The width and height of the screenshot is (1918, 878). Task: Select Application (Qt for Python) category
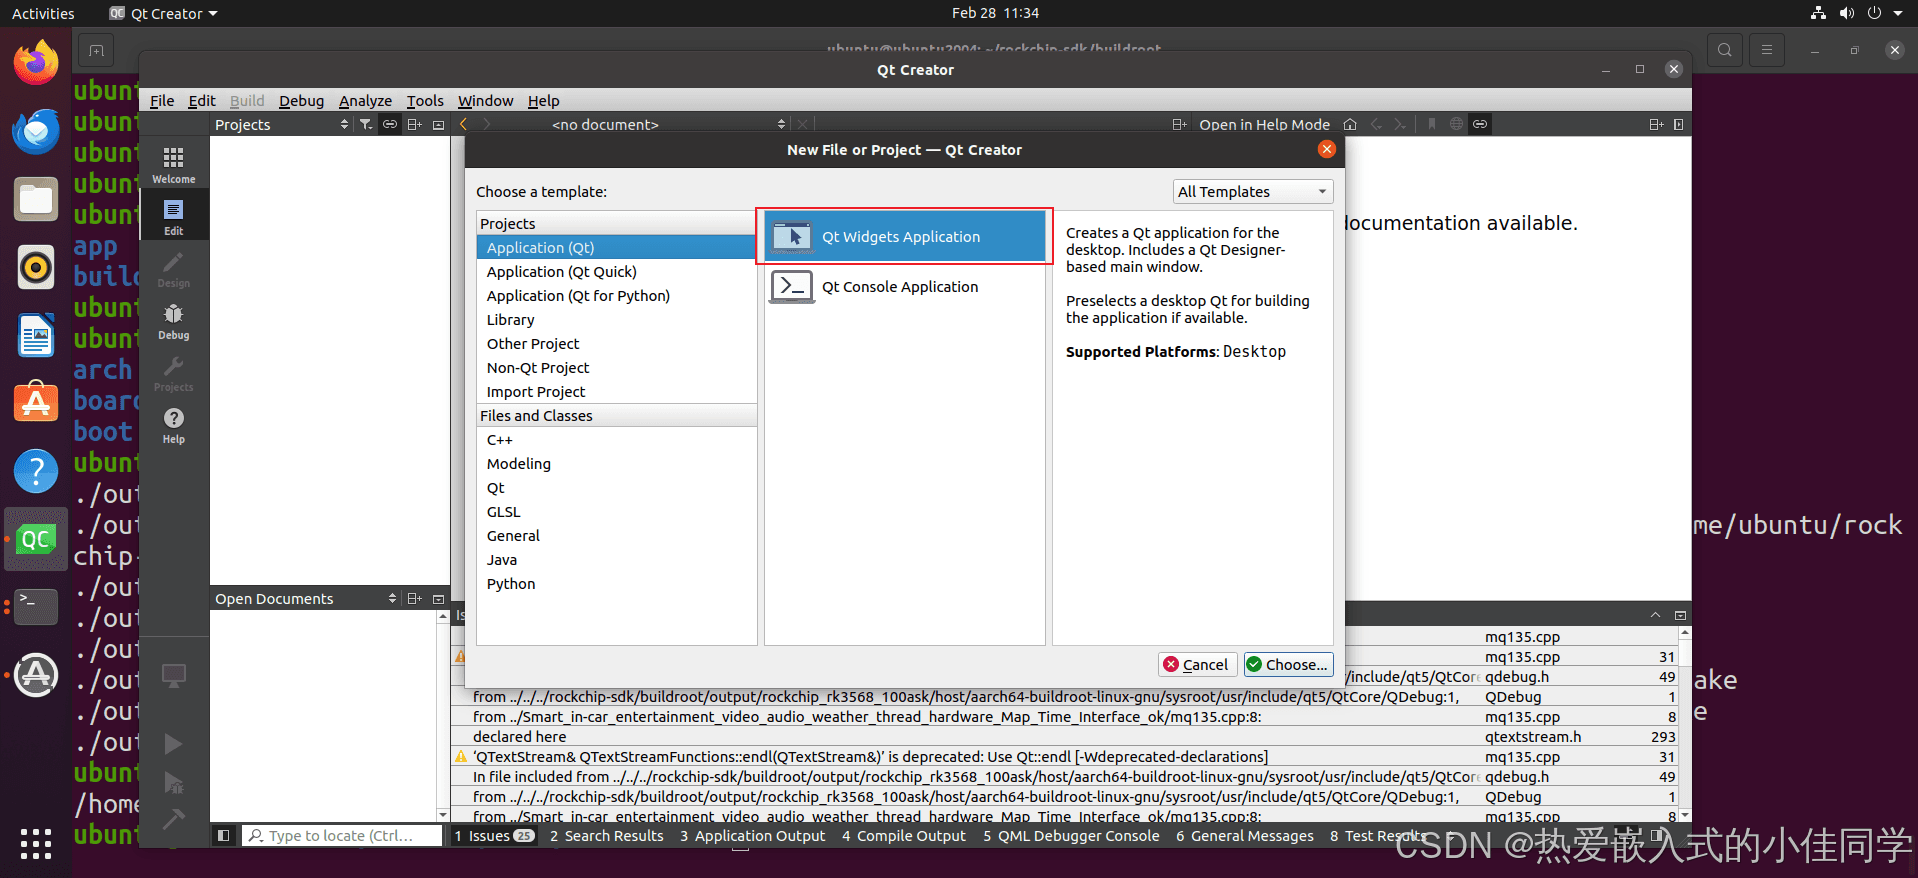click(617, 295)
